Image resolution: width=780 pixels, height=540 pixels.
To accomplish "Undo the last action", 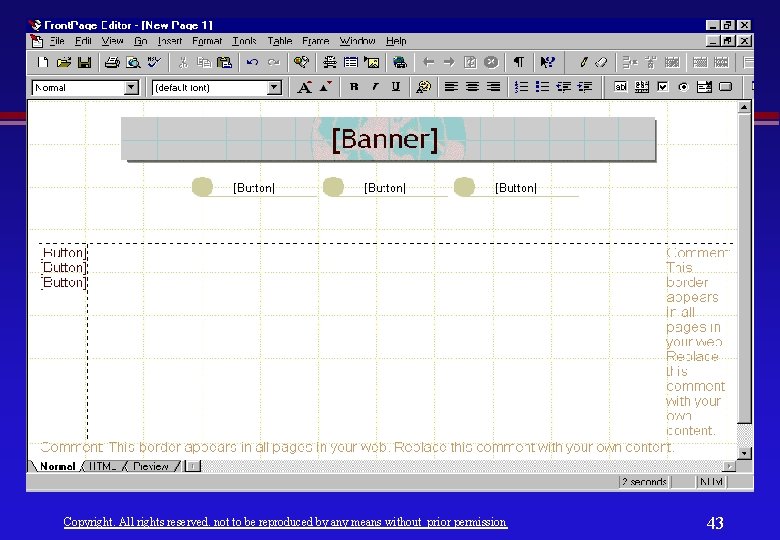I will [x=252, y=62].
